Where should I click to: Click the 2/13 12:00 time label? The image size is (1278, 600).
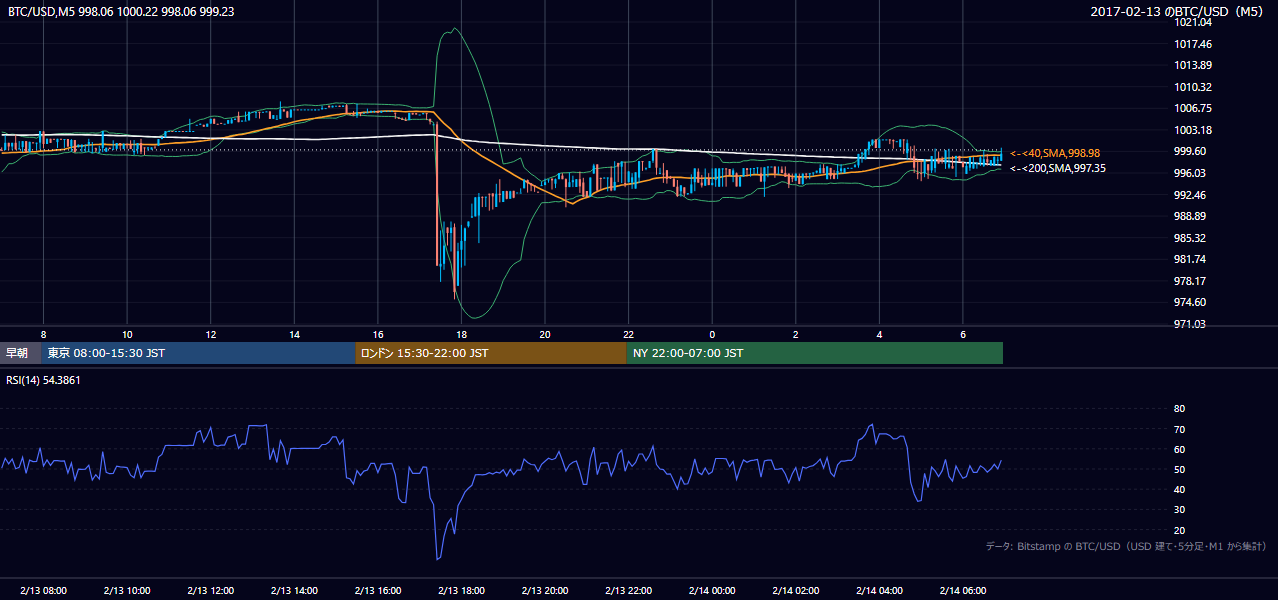click(211, 590)
